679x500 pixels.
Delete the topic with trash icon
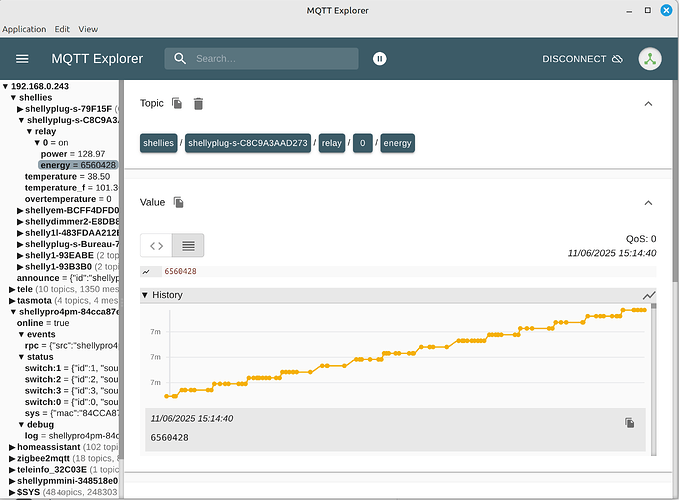(198, 103)
